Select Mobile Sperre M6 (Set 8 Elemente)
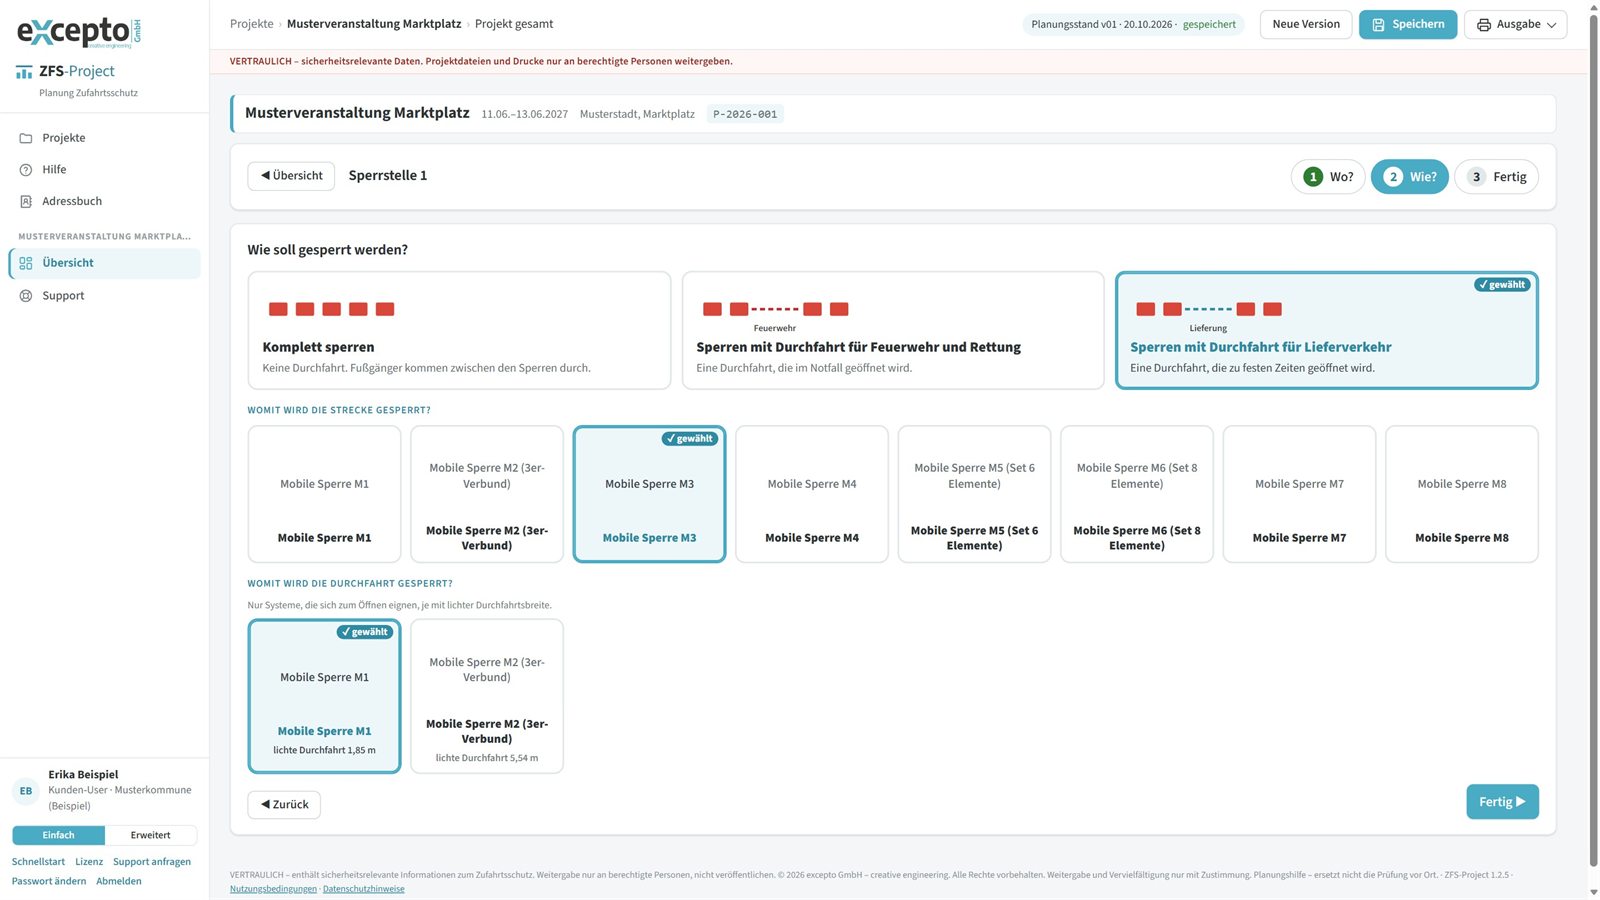 coord(1137,494)
